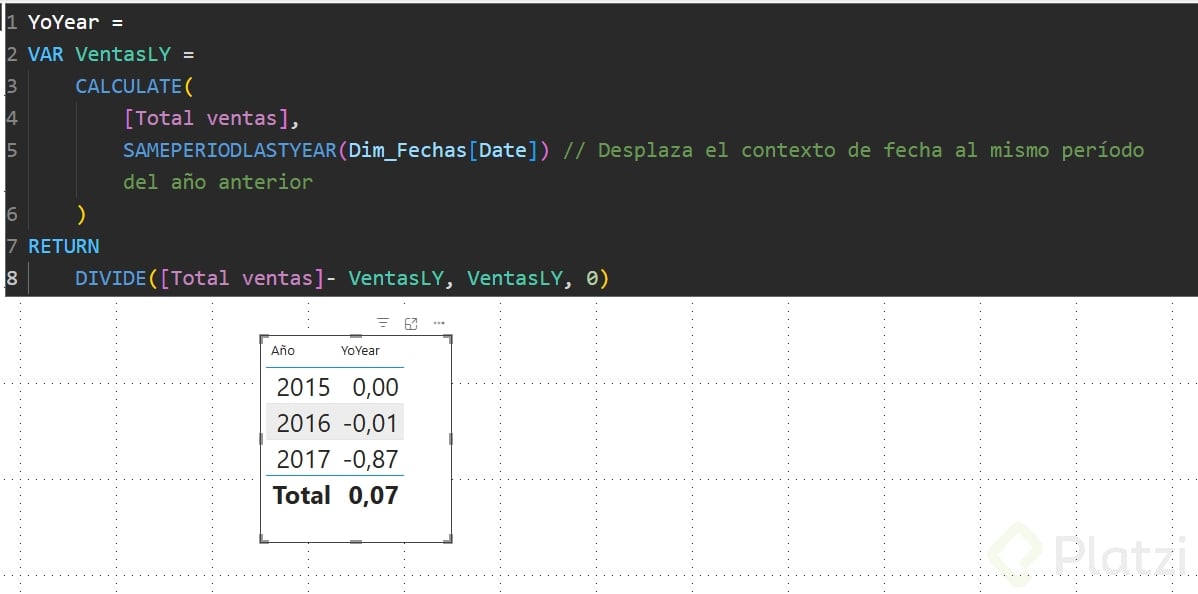Sort by the YoYear column header
The width and height of the screenshot is (1198, 594).
pyautogui.click(x=361, y=351)
